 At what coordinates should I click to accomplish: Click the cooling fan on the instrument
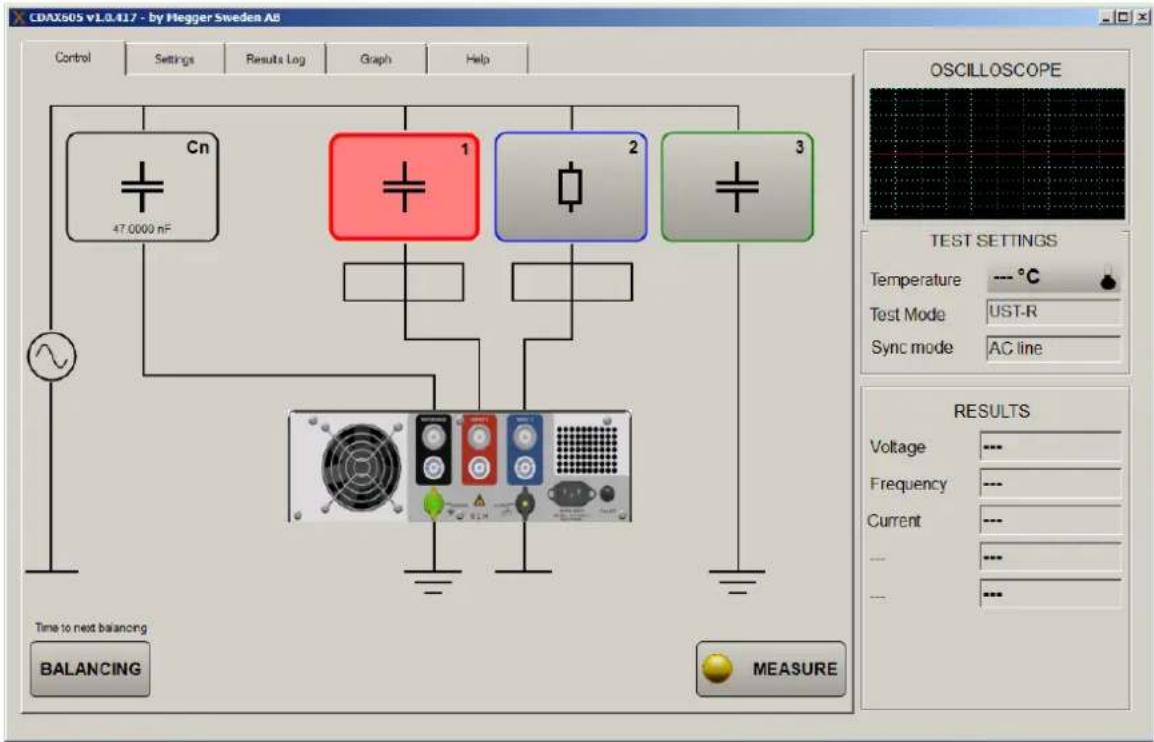361,467
